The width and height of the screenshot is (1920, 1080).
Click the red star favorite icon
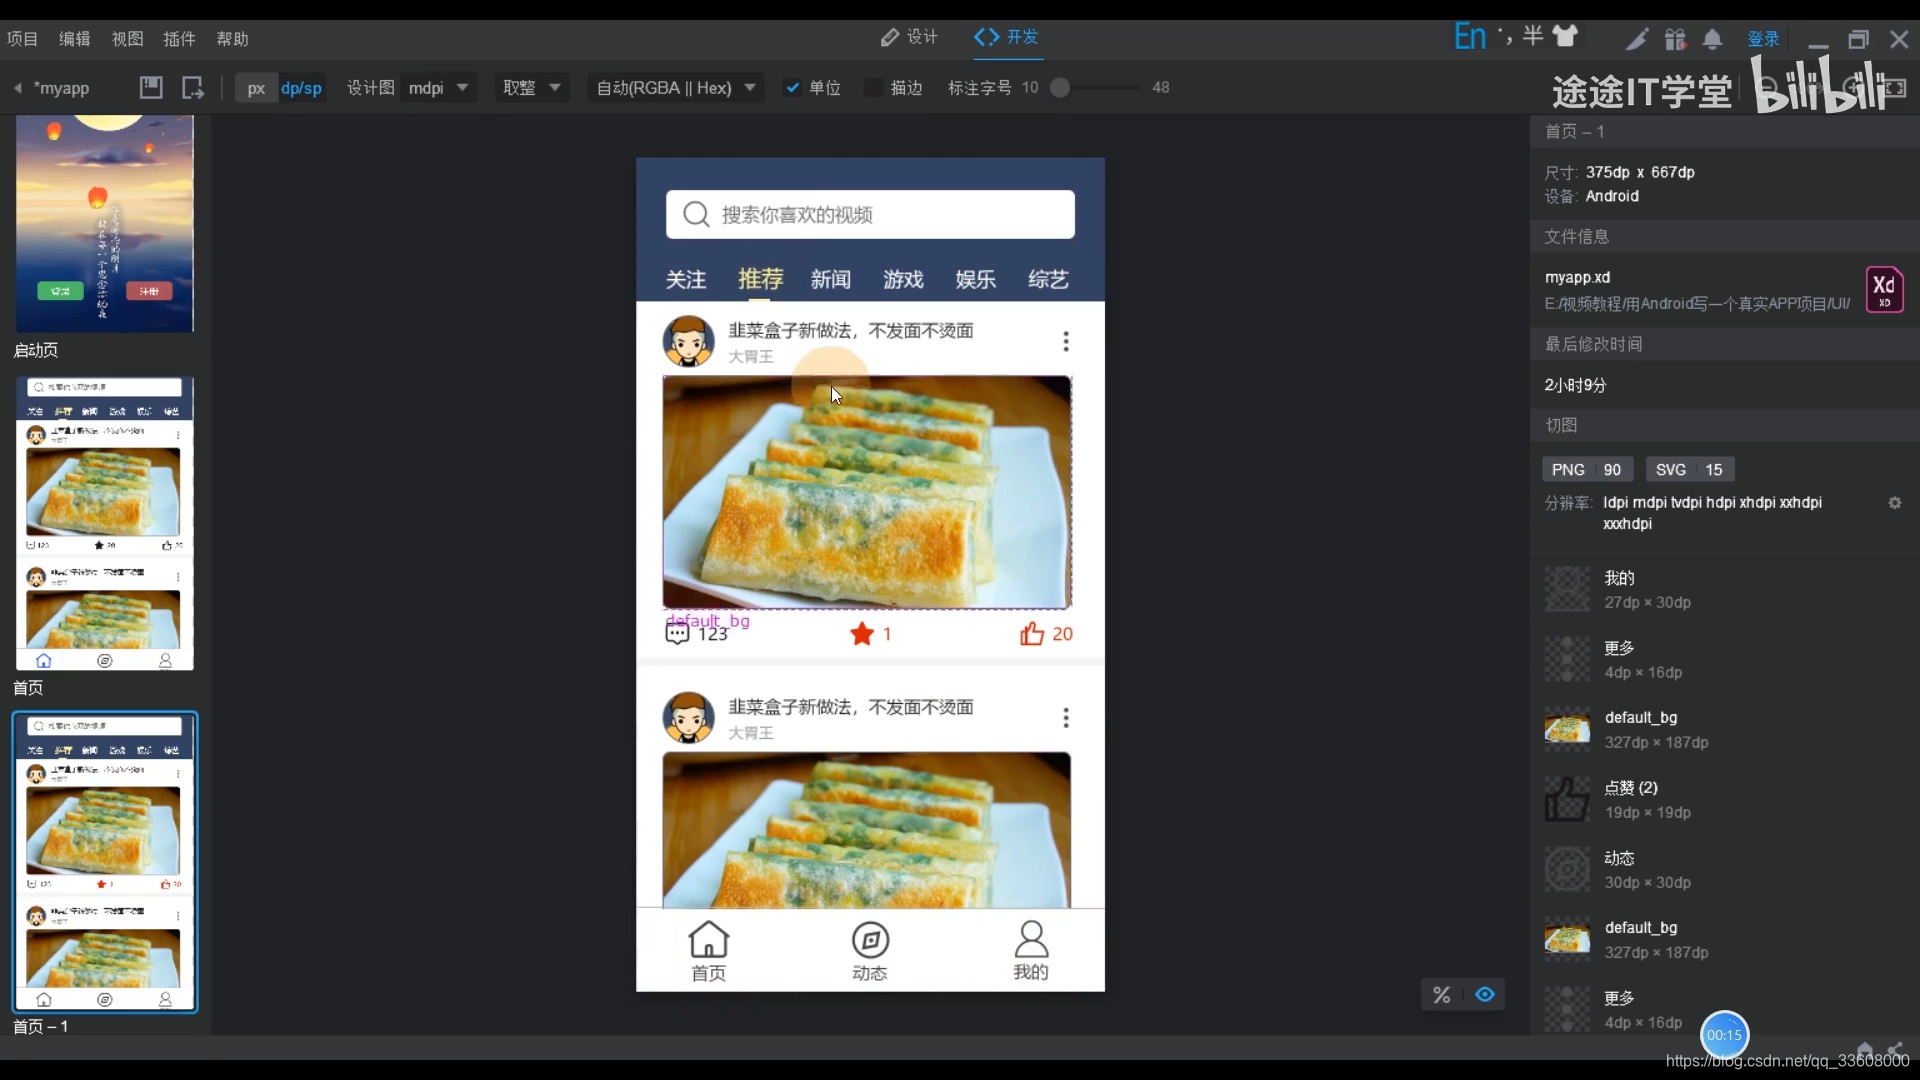[862, 634]
